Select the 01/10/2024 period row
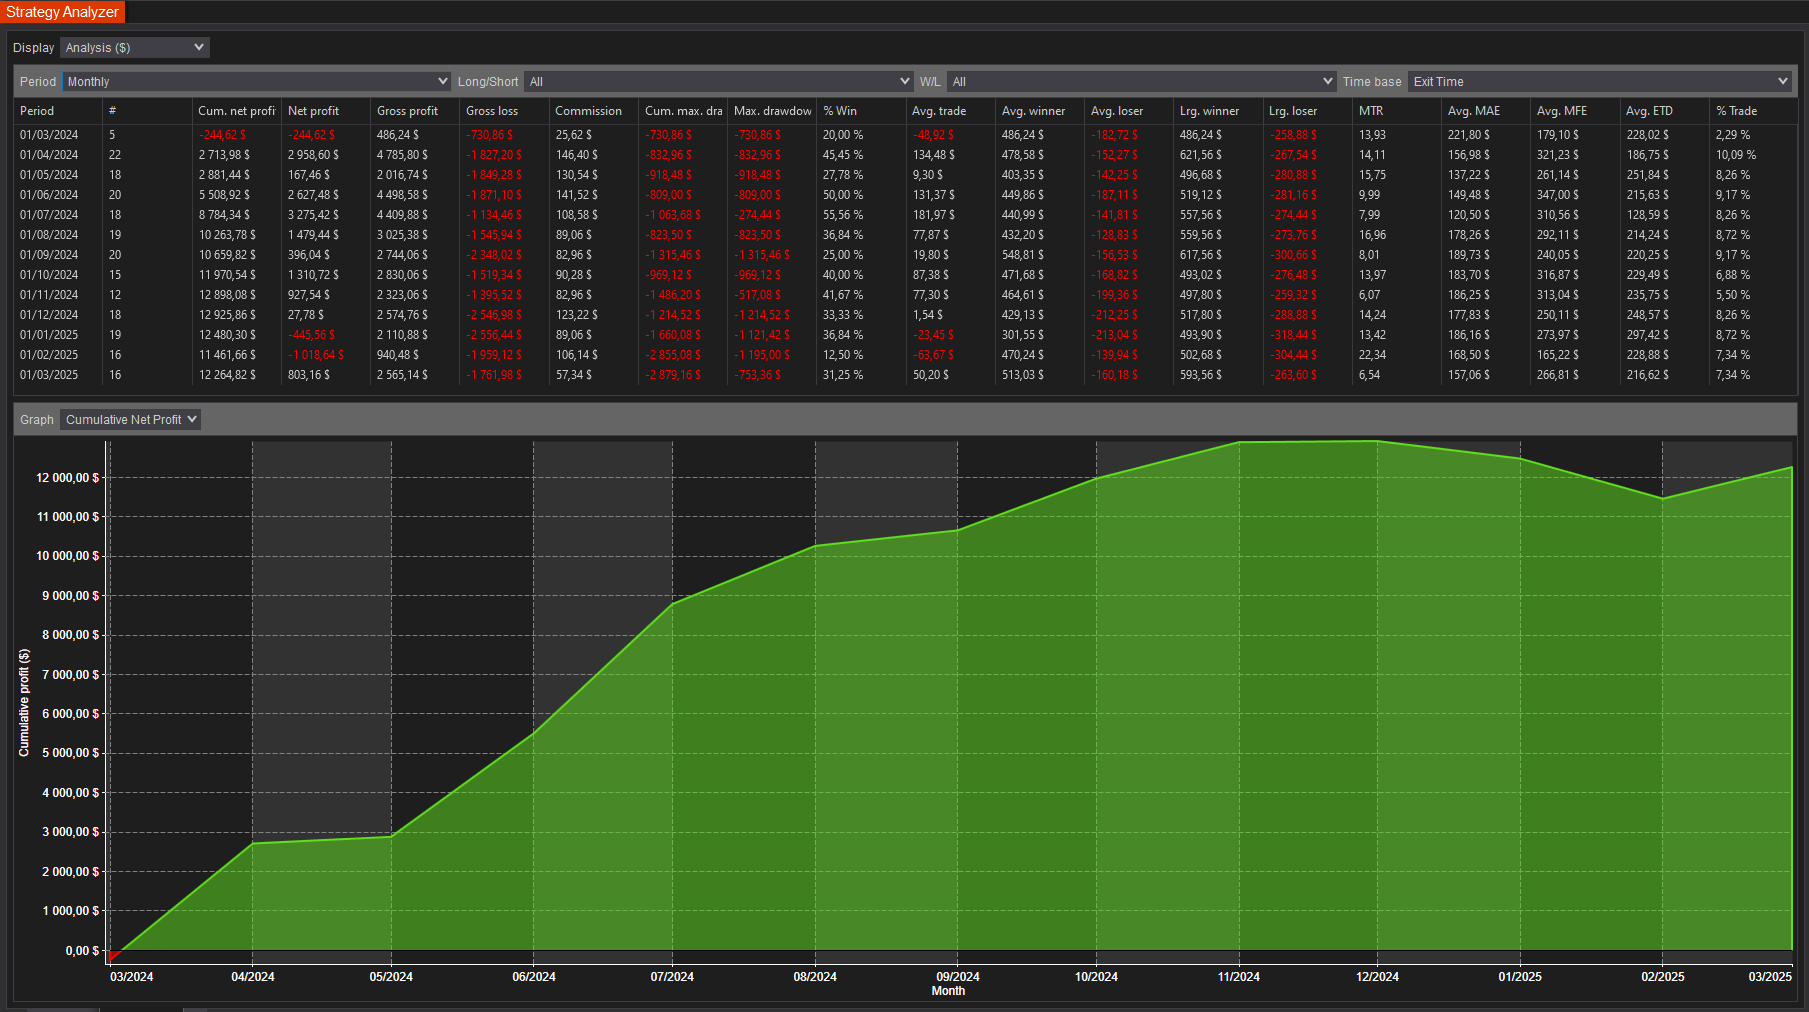This screenshot has width=1809, height=1012. click(x=905, y=275)
